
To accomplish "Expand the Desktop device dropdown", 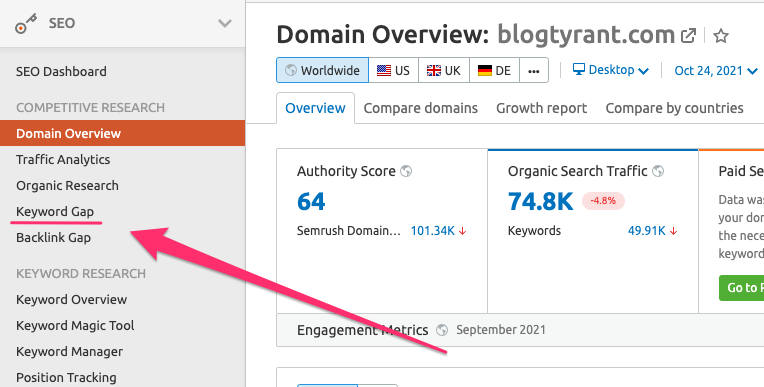I will click(611, 70).
